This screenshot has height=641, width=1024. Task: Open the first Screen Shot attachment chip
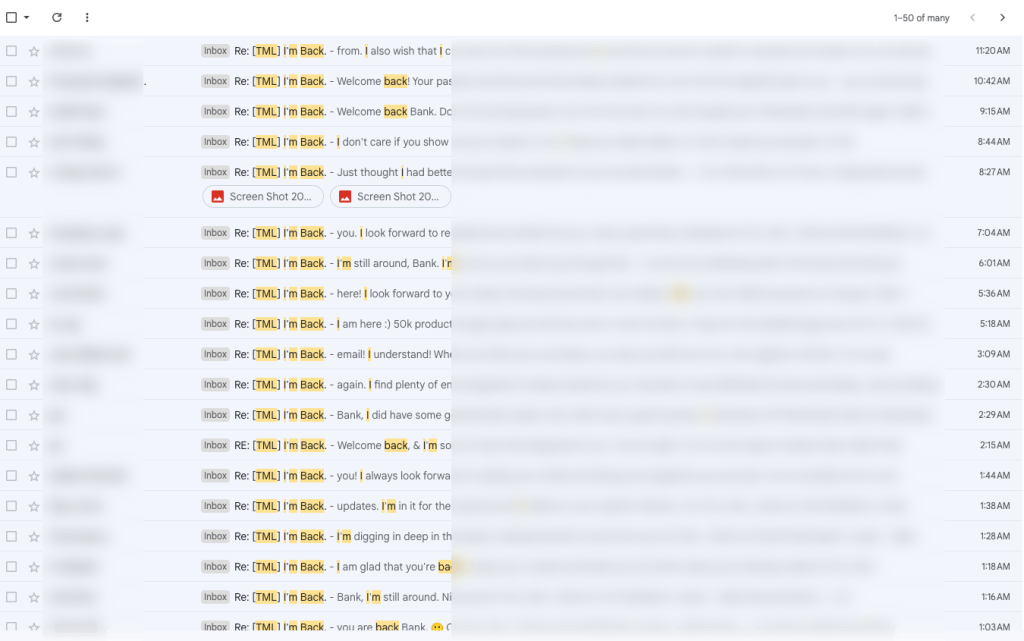(263, 197)
